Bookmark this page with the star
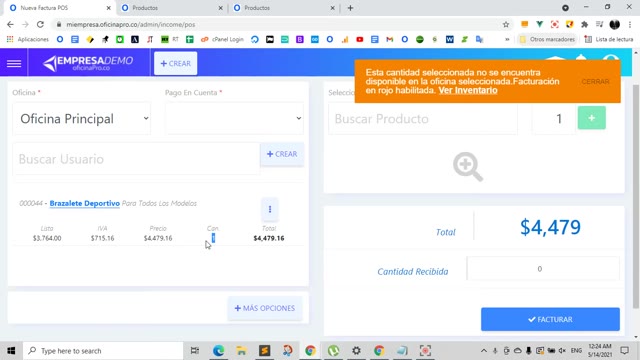Image resolution: width=640 pixels, height=360 pixels. pos(506,24)
